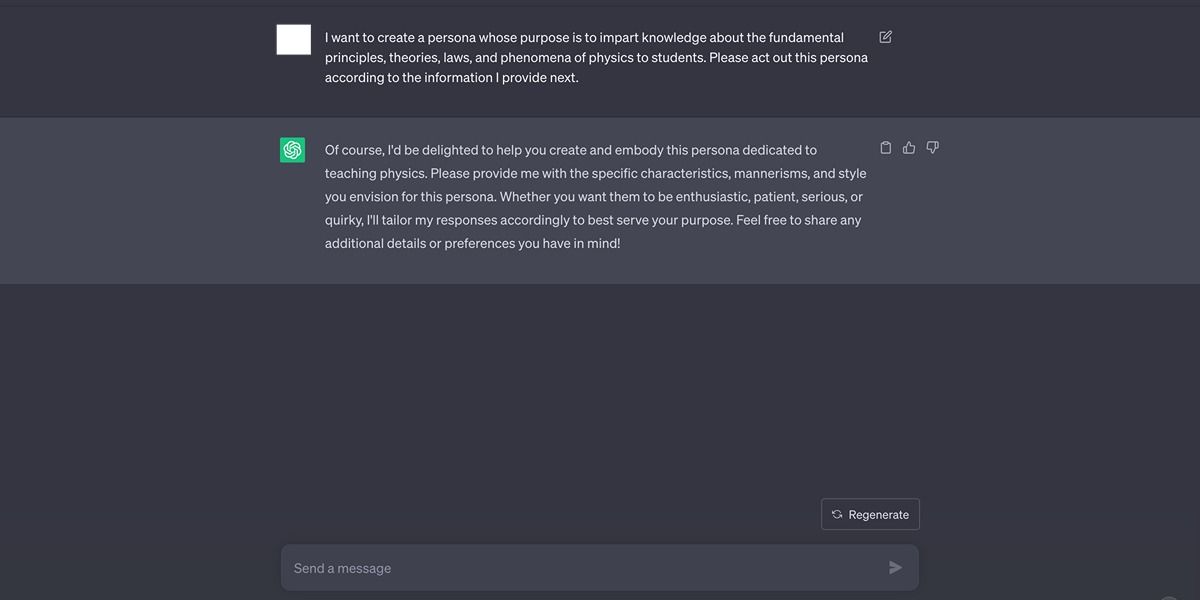Select the thumbs down feedback control

(932, 146)
